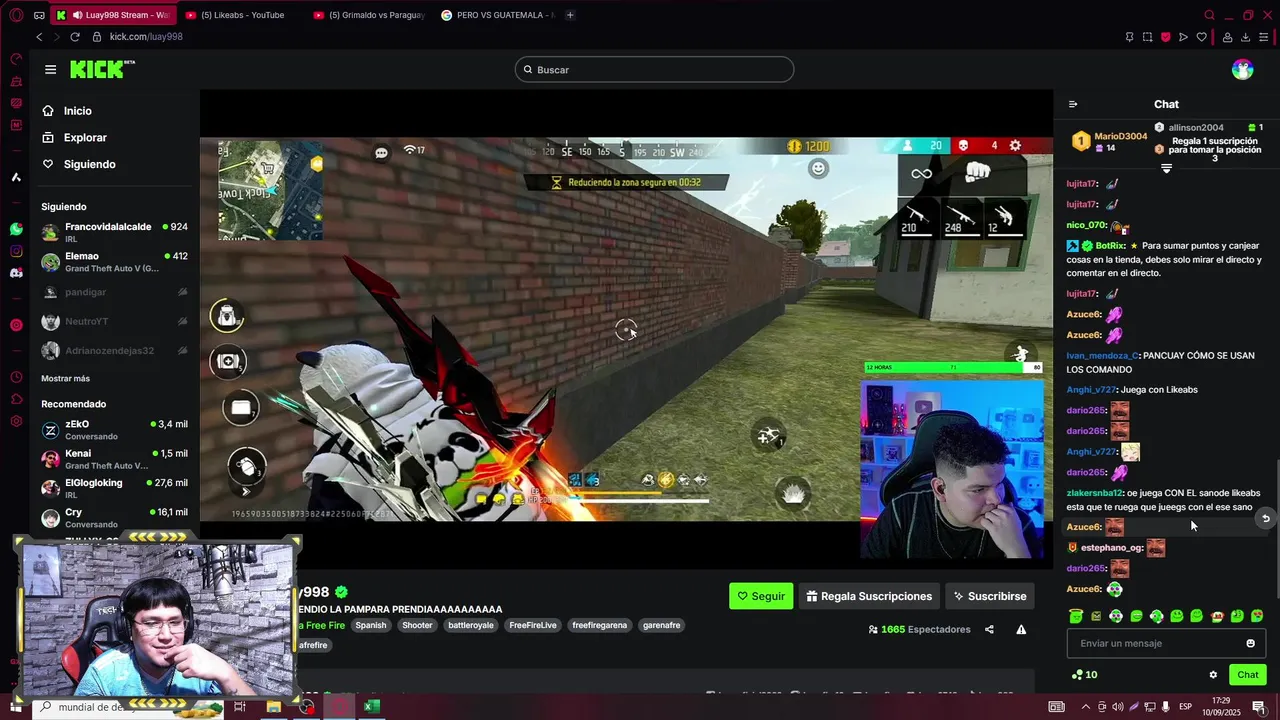Open NeutroYT offline channel
The height and width of the screenshot is (720, 1280).
coord(114,321)
